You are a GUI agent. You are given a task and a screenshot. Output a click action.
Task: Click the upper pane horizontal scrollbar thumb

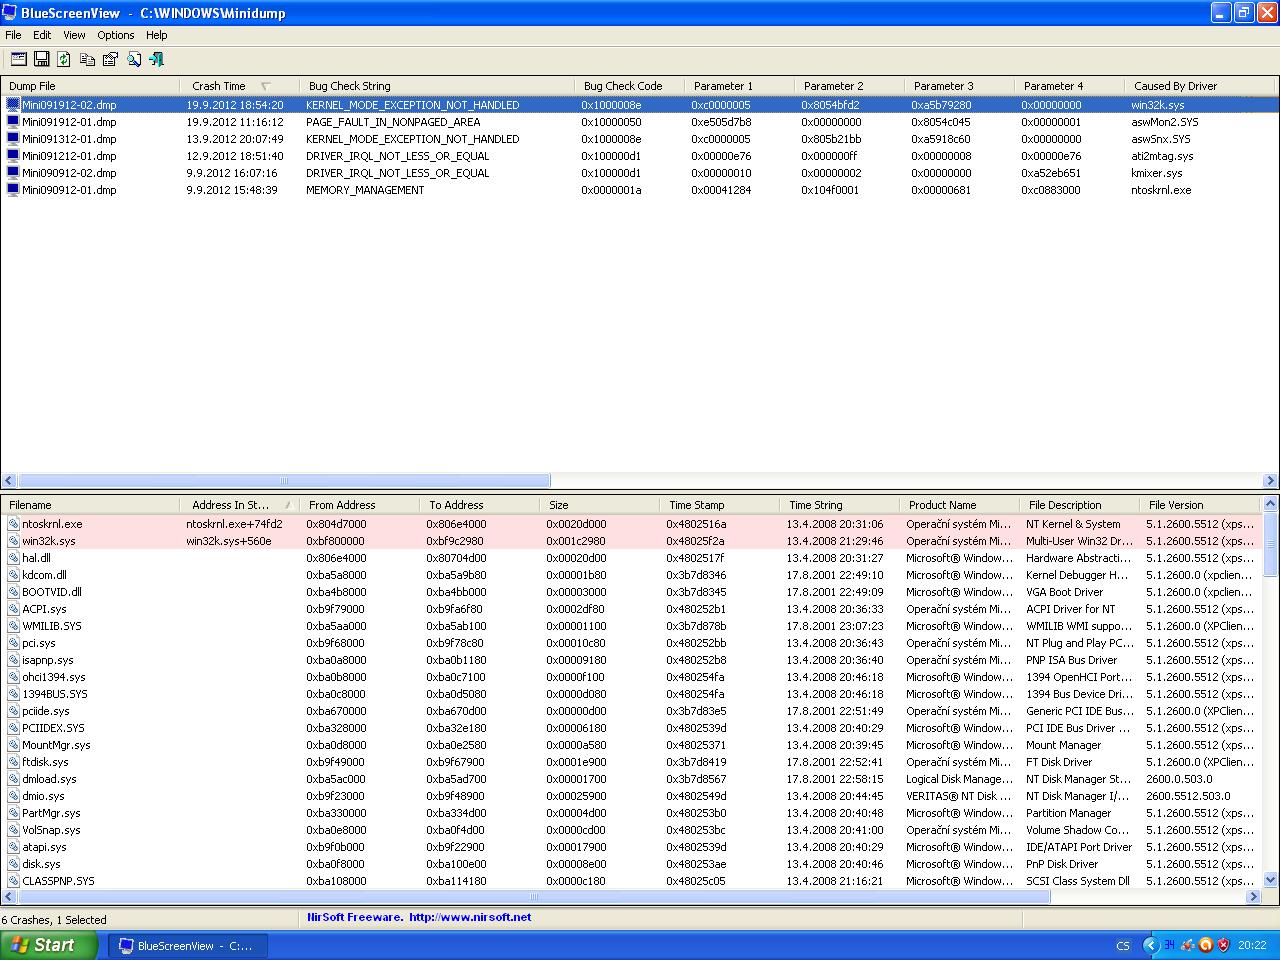(284, 481)
